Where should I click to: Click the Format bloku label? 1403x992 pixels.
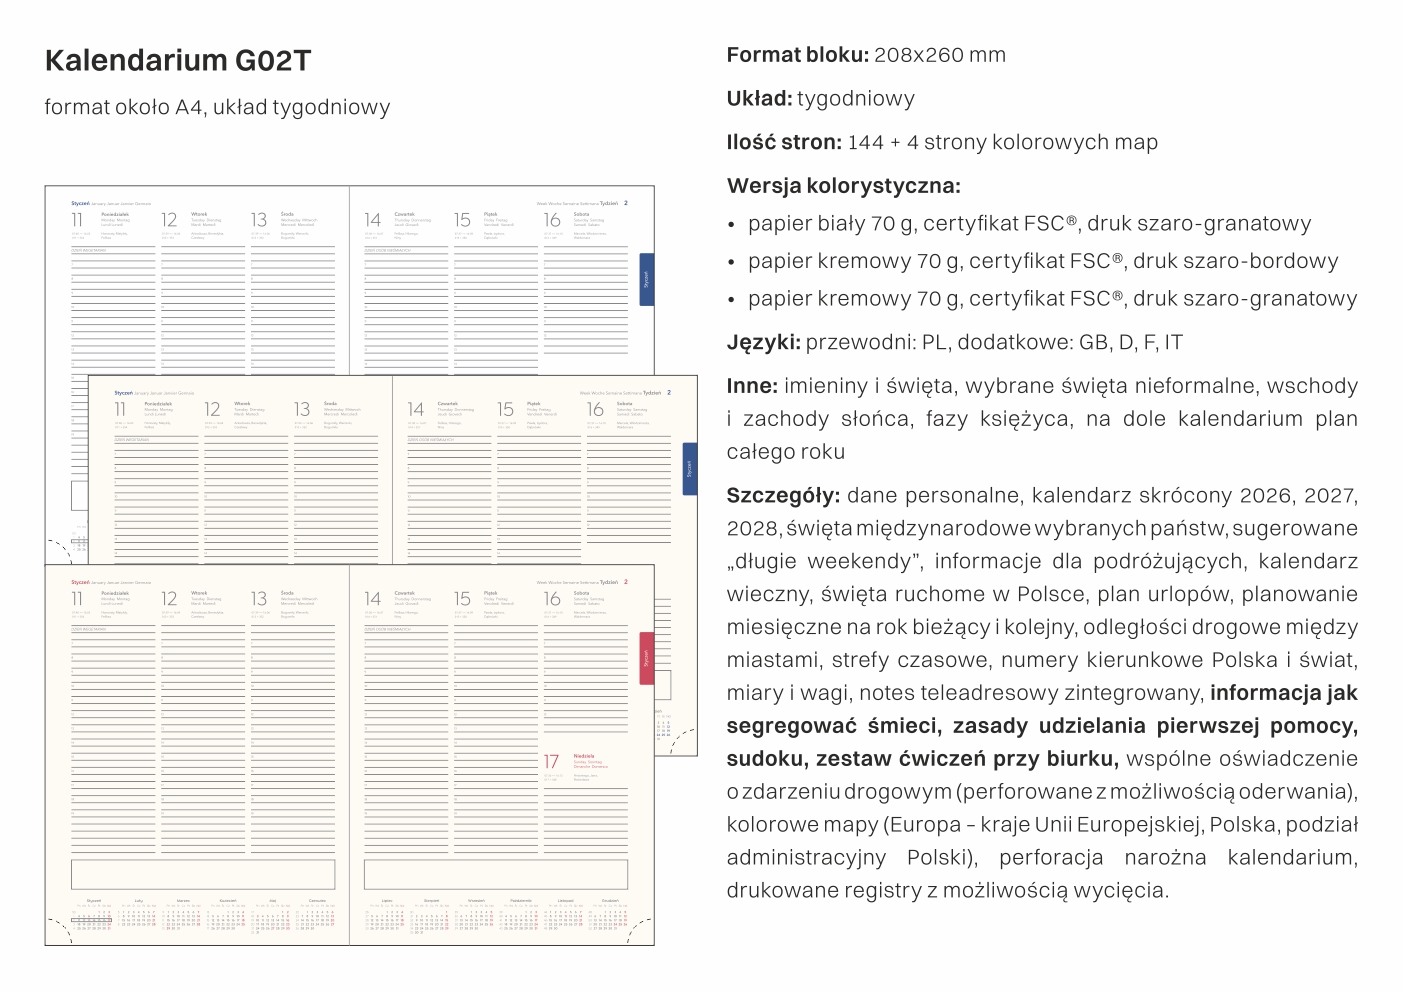coord(797,55)
